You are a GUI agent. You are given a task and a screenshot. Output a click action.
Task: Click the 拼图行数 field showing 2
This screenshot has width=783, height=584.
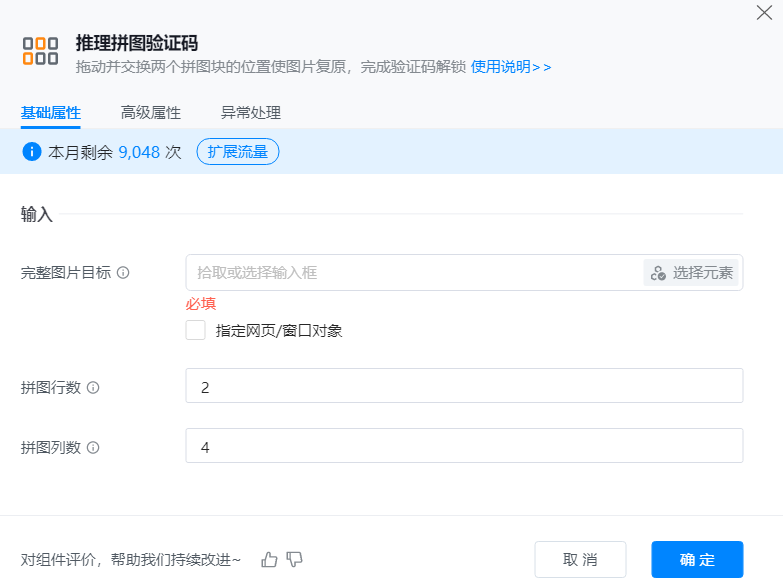pos(464,386)
